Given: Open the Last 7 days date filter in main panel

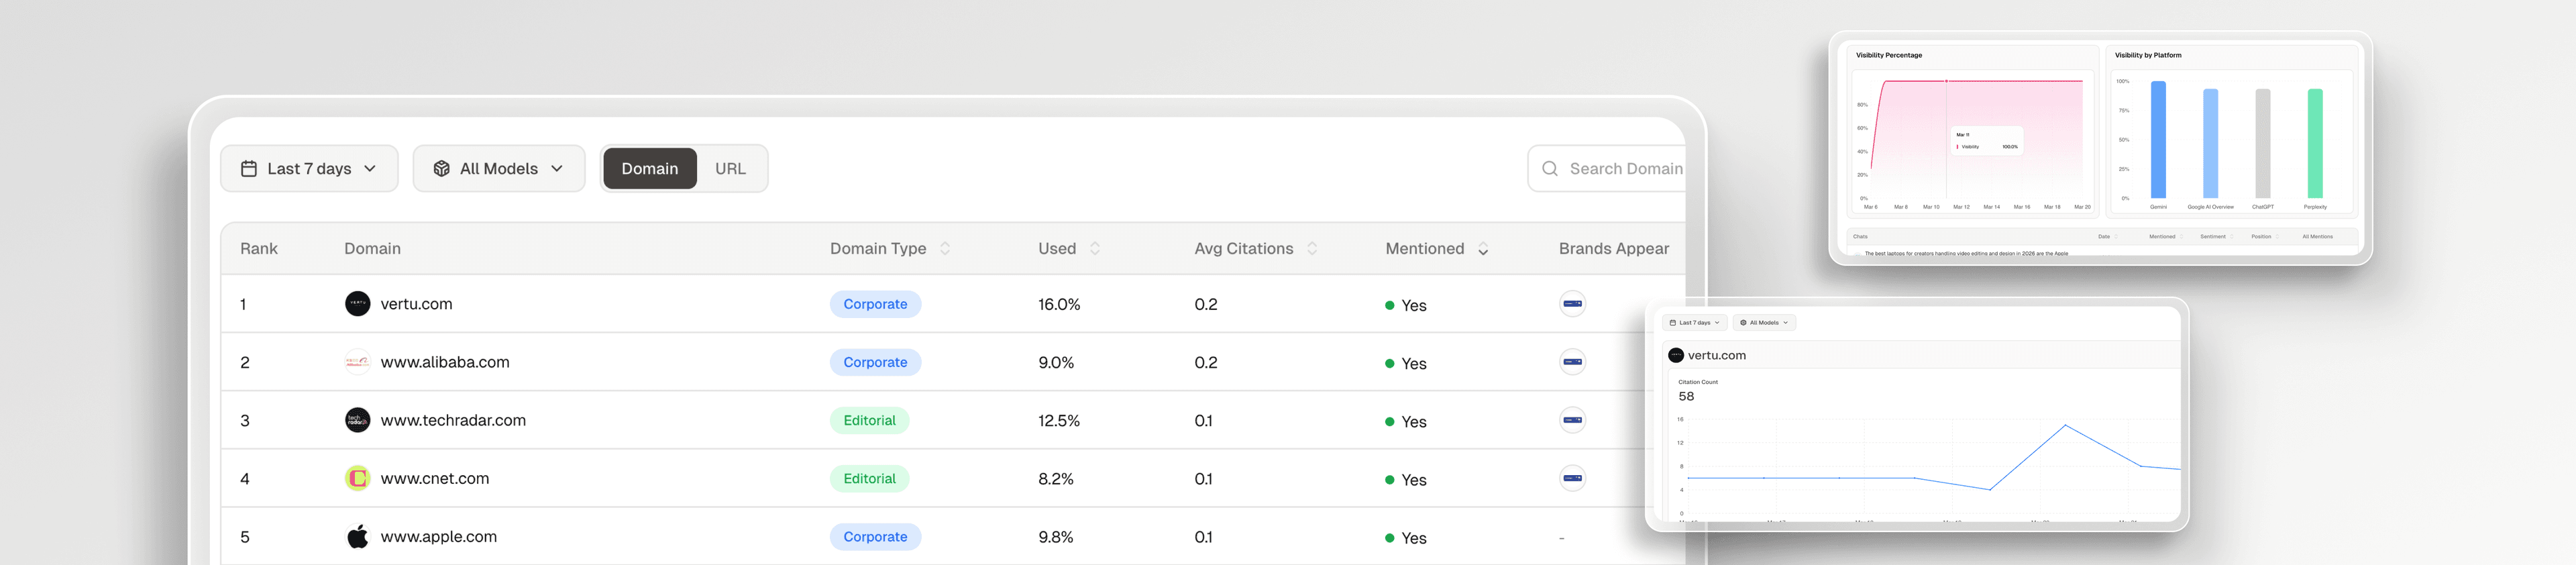Looking at the screenshot, I should tap(309, 169).
